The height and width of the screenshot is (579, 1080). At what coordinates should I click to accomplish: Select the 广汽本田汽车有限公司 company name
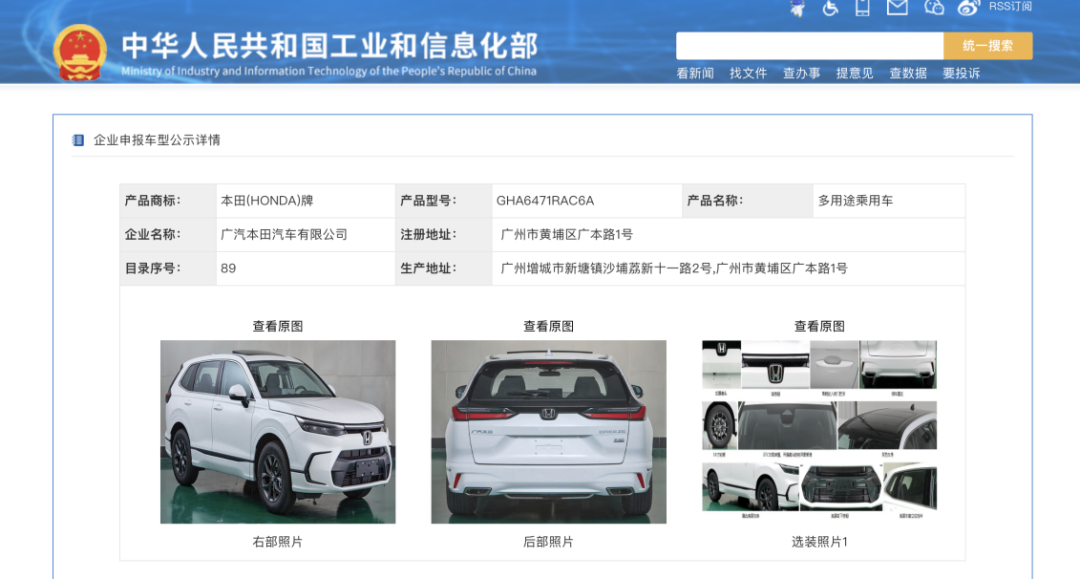284,235
